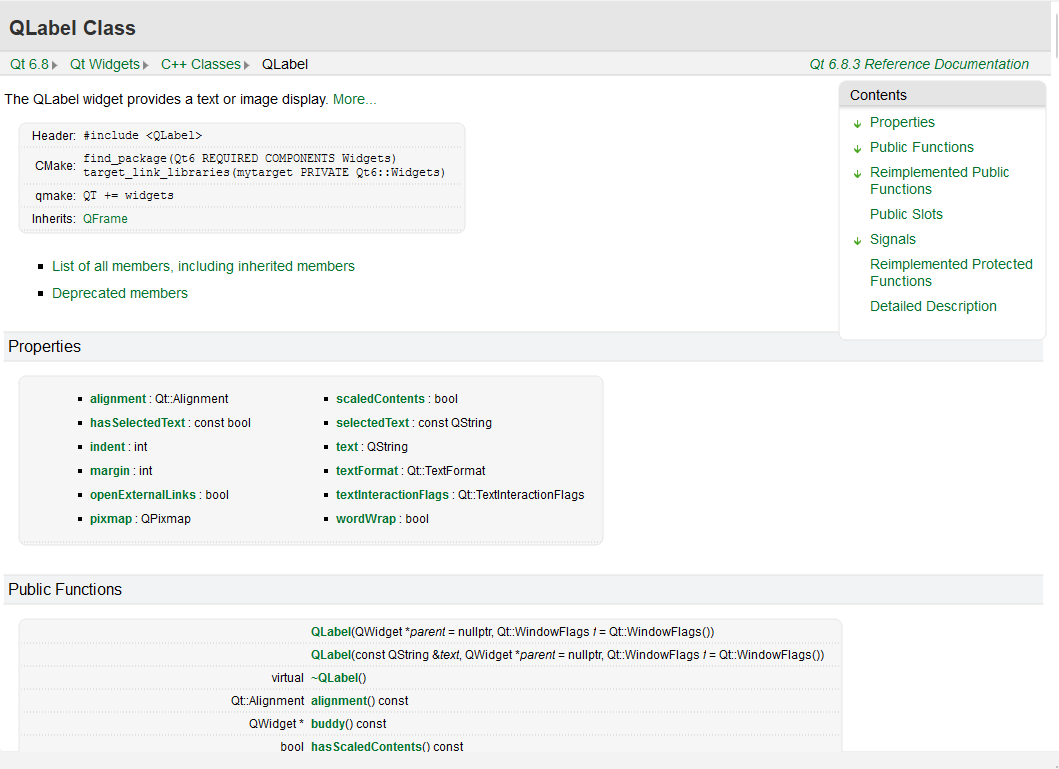Open the pixmap property

[x=111, y=519]
